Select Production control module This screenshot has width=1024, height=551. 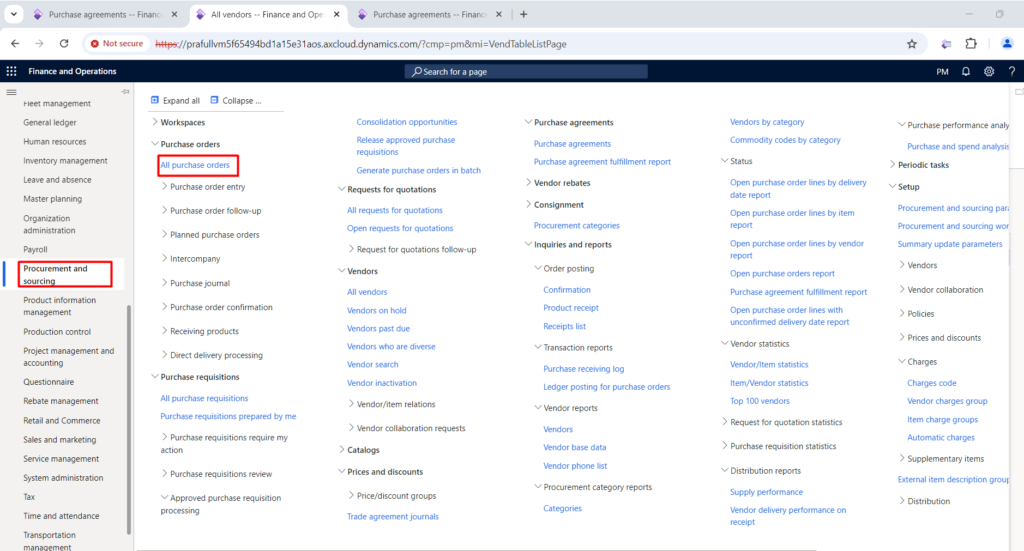[57, 332]
